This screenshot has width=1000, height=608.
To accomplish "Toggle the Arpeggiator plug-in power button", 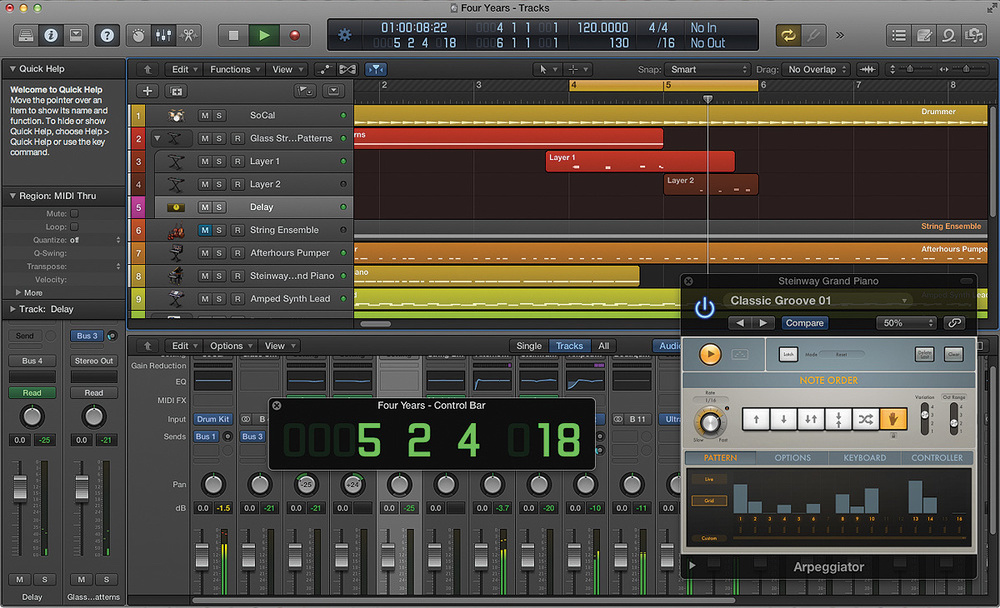I will (705, 308).
